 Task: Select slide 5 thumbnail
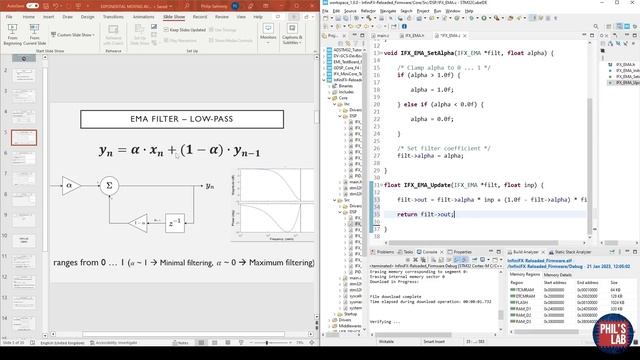pyautogui.click(x=24, y=138)
